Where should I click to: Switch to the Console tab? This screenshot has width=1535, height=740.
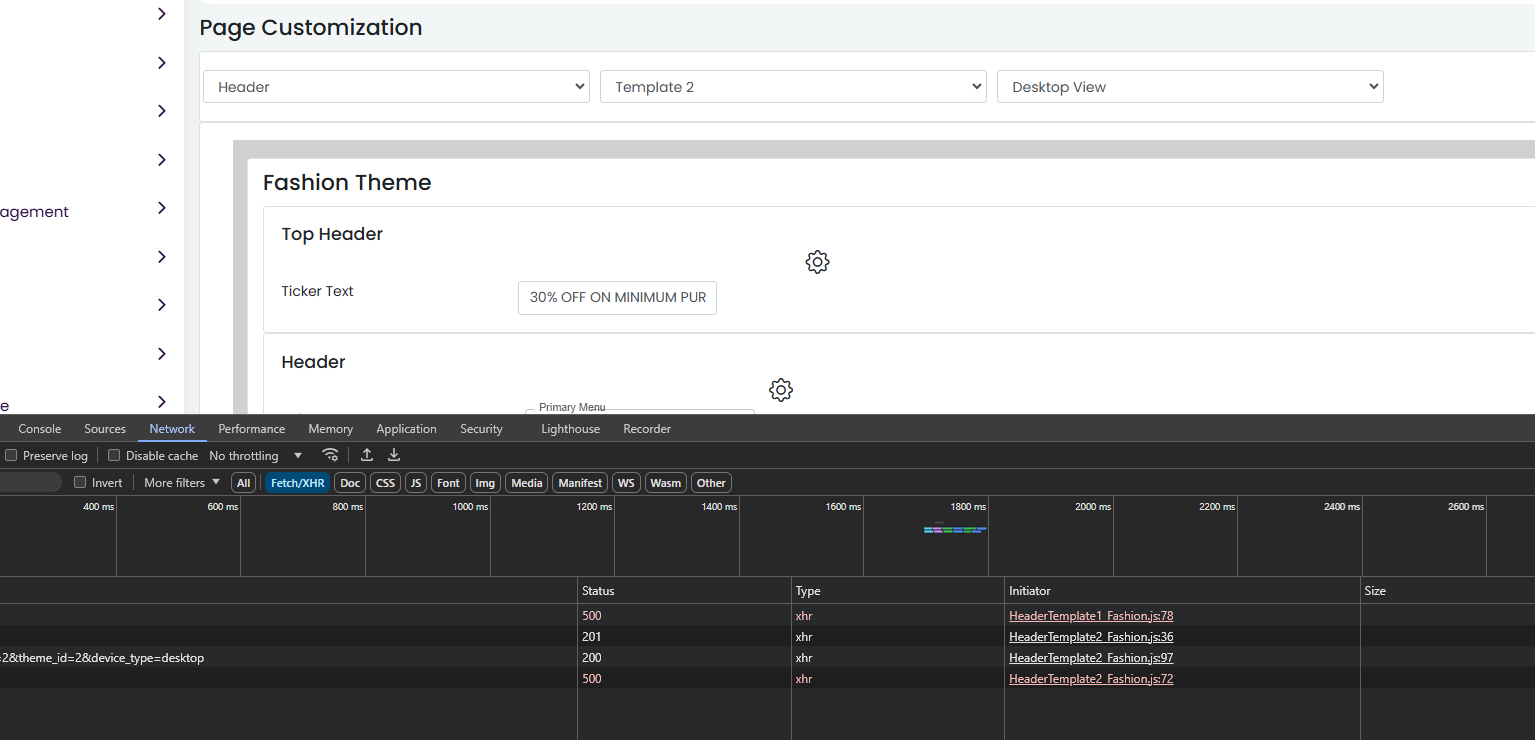40,429
